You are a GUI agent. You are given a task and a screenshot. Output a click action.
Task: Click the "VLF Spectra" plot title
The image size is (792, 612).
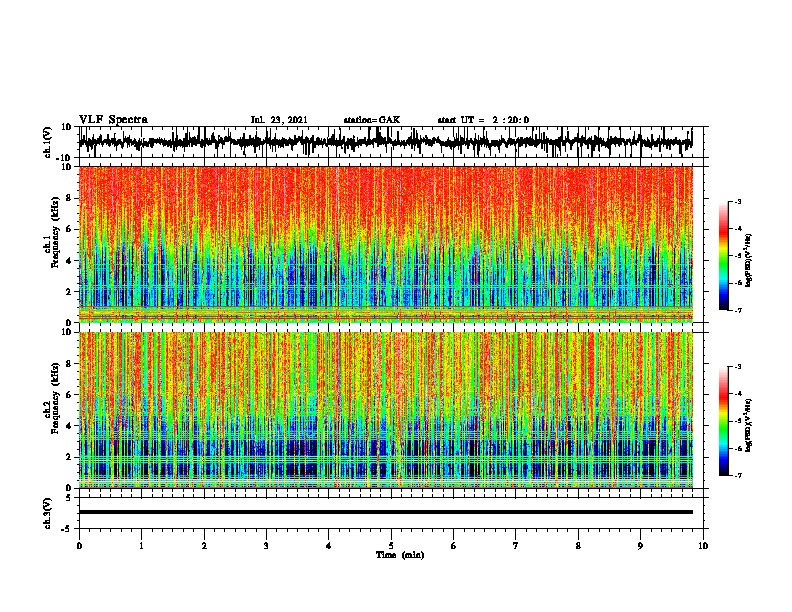113,120
